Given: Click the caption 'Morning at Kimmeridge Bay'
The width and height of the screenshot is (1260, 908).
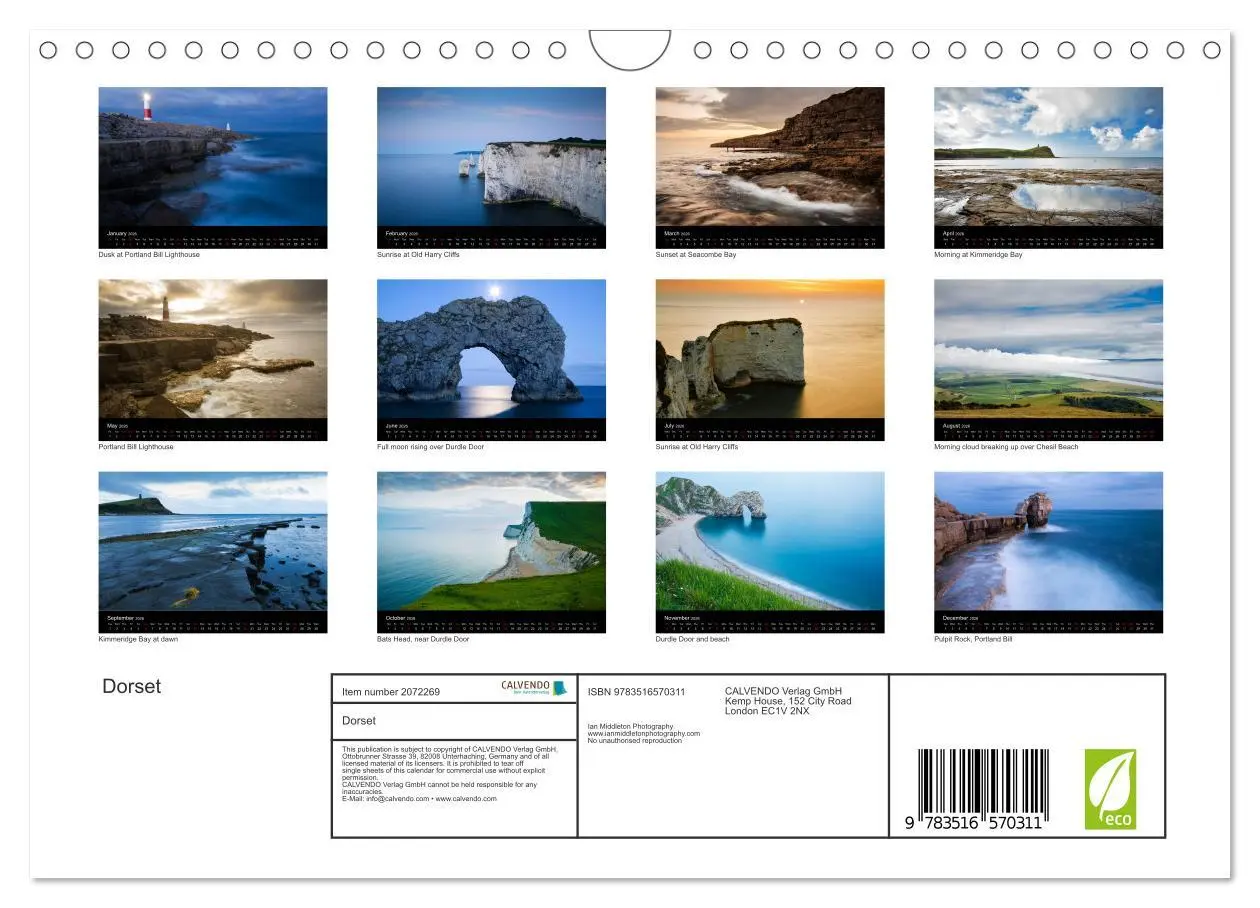Looking at the screenshot, I should pyautogui.click(x=978, y=255).
